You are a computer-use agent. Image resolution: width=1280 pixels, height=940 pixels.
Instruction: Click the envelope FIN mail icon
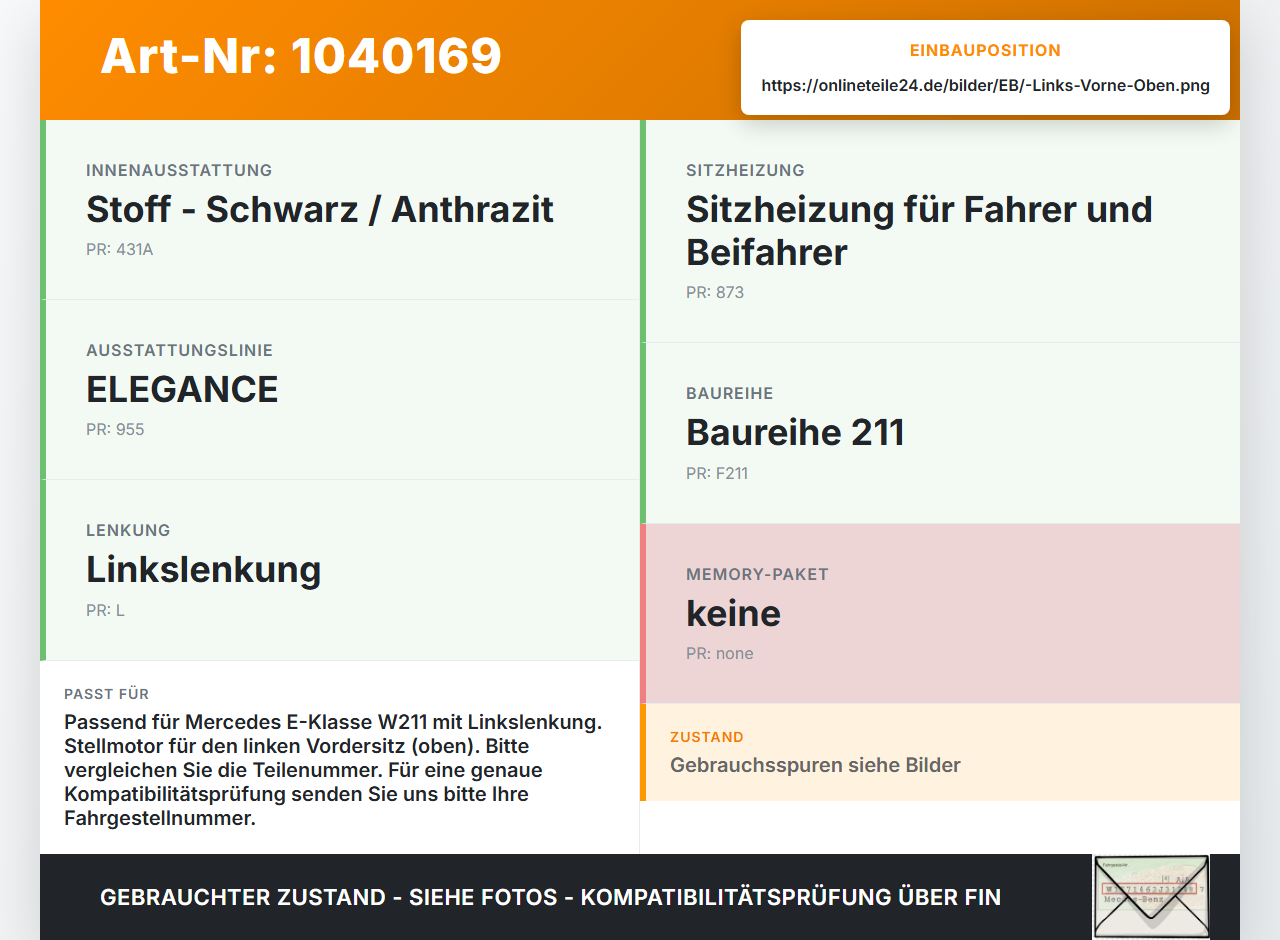click(1151, 897)
